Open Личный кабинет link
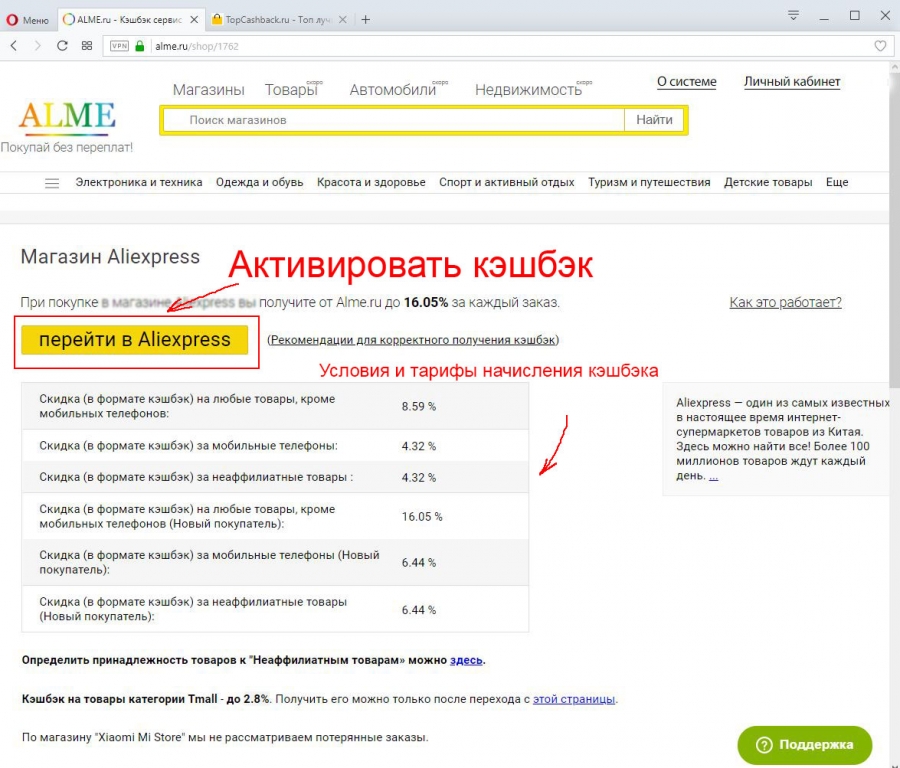The width and height of the screenshot is (900, 768). point(792,82)
